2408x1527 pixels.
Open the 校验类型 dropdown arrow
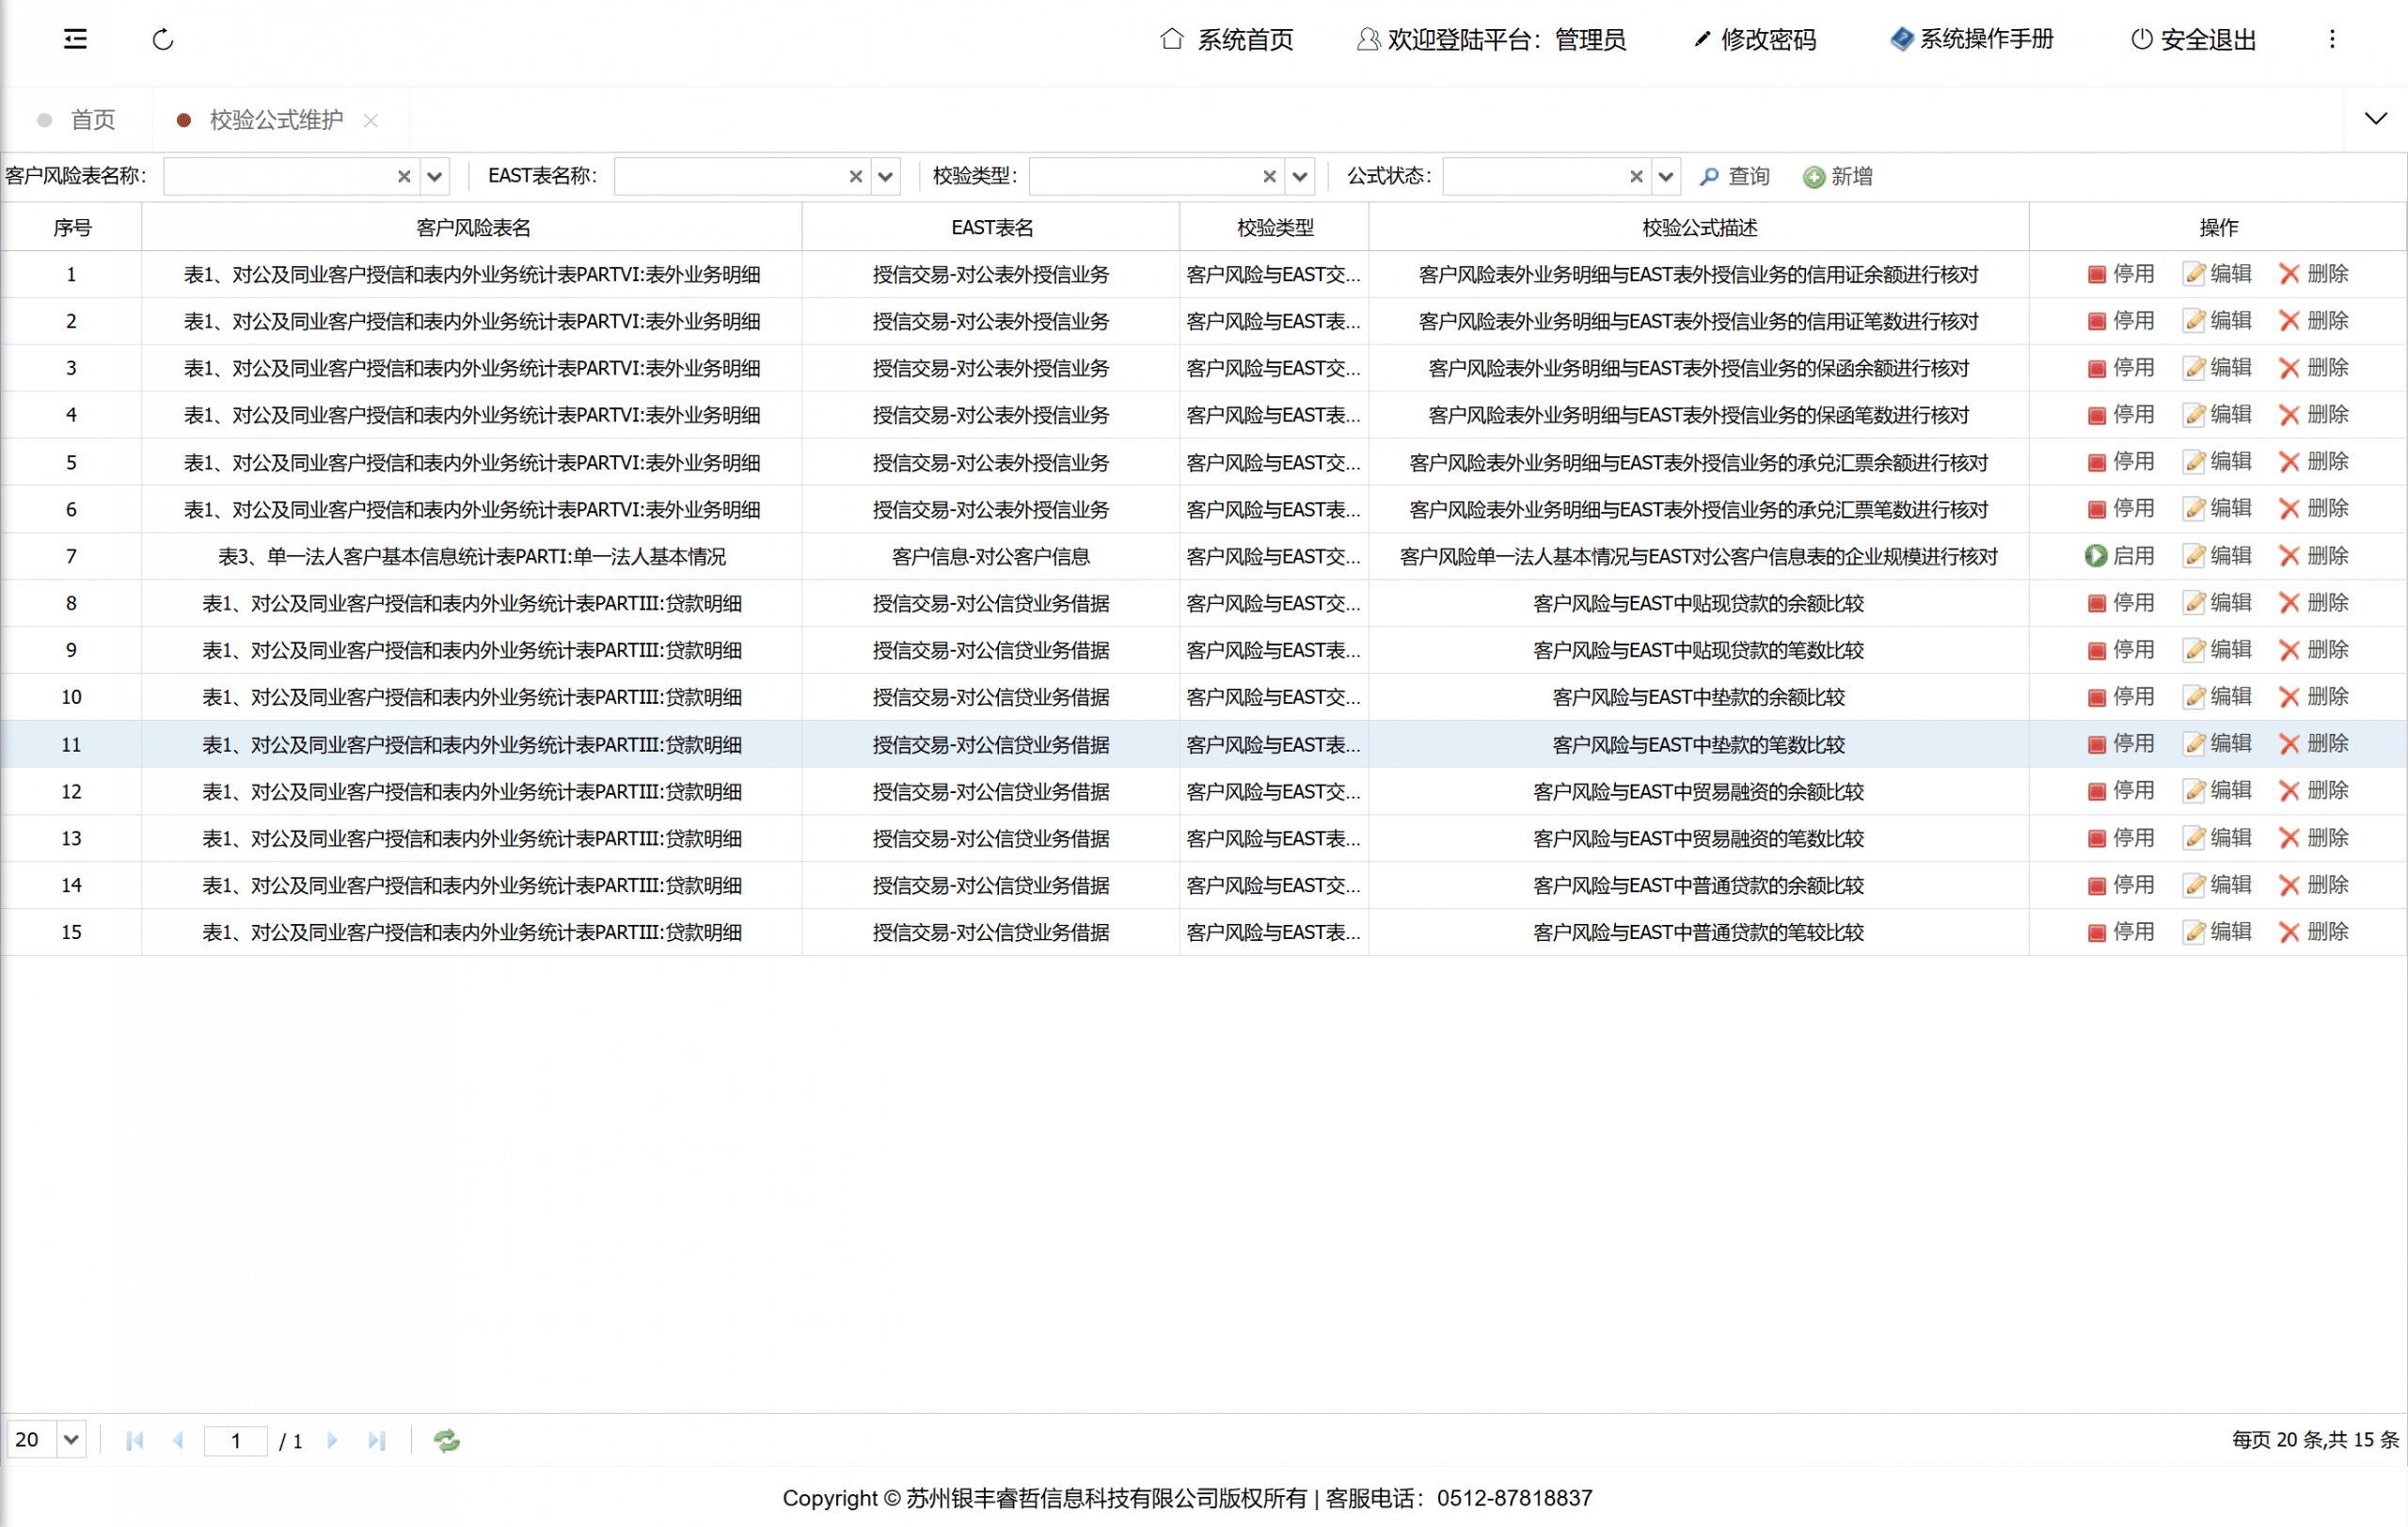pos(1299,176)
